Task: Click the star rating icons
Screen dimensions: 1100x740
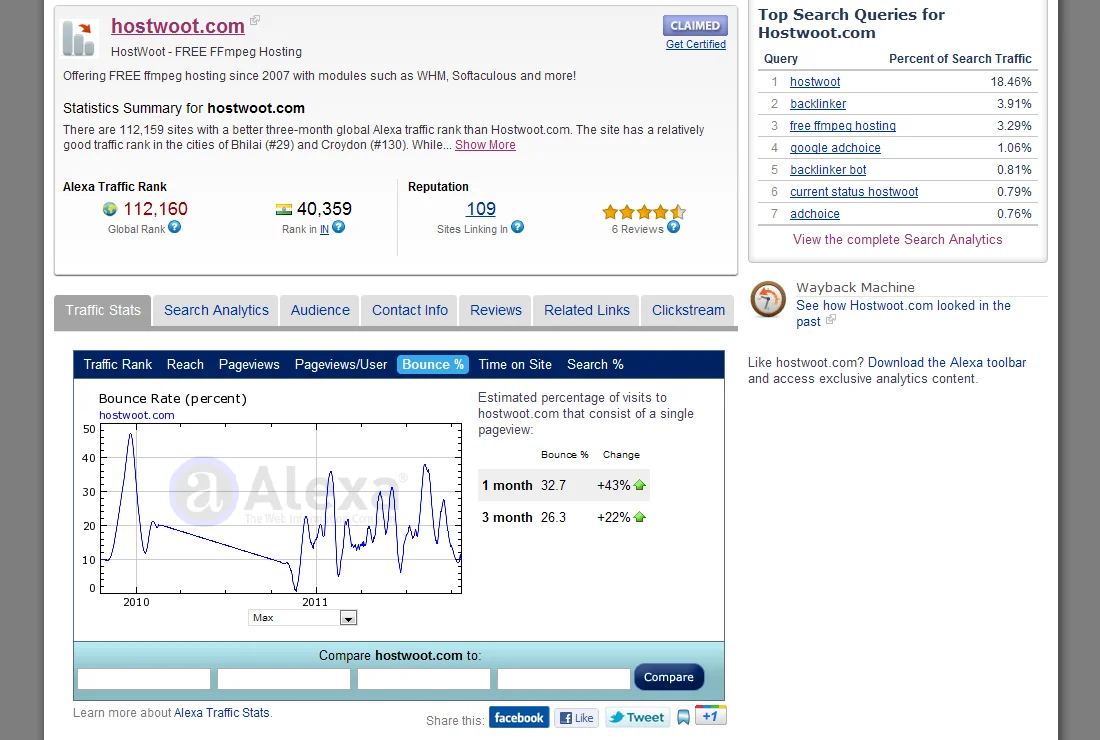Action: tap(644, 211)
